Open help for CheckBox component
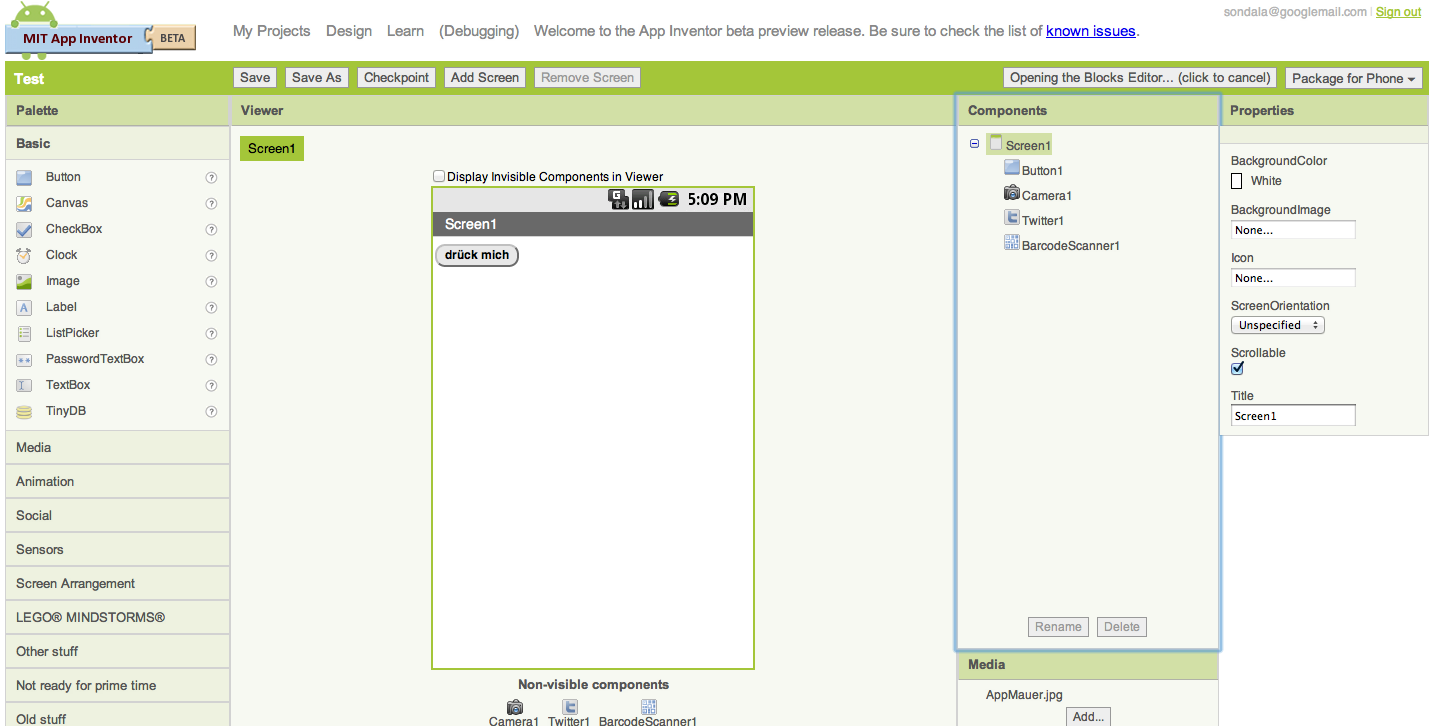The height and width of the screenshot is (726, 1437). (211, 229)
